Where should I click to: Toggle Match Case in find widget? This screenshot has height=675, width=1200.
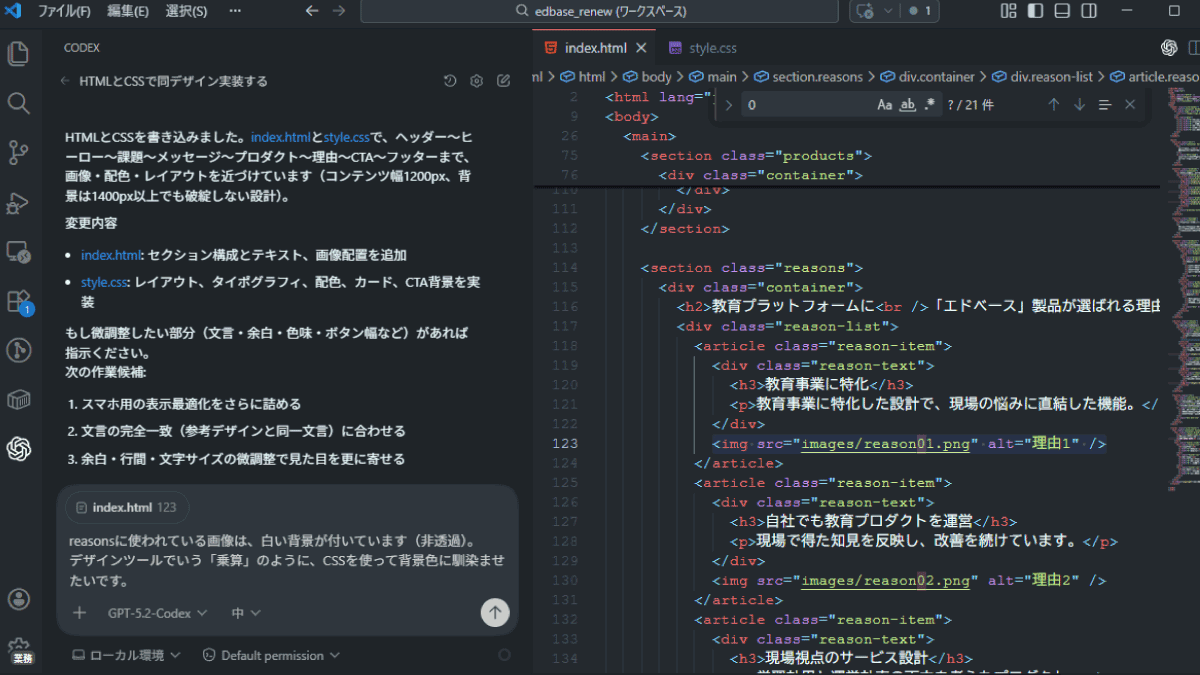885,104
